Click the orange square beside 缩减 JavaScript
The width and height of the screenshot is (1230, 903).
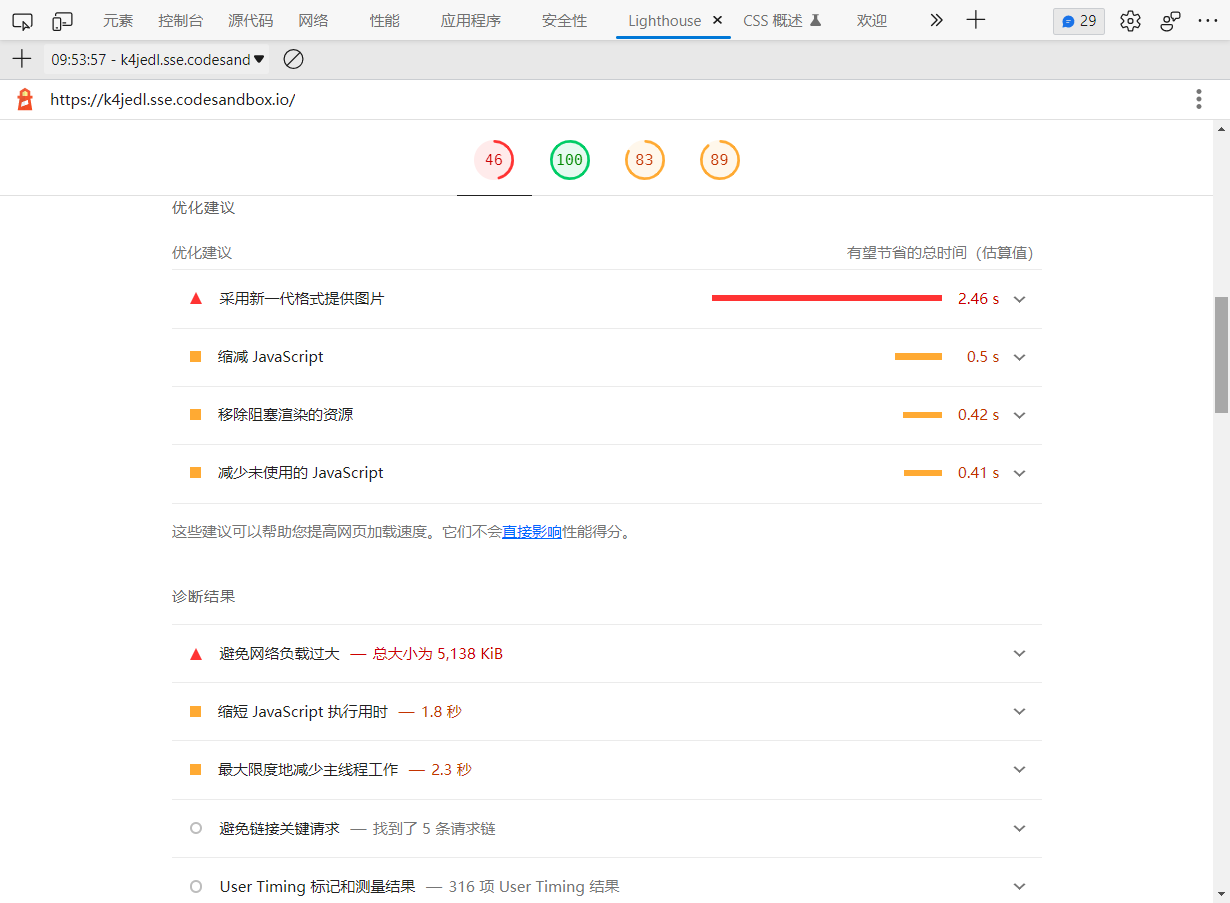click(x=196, y=357)
